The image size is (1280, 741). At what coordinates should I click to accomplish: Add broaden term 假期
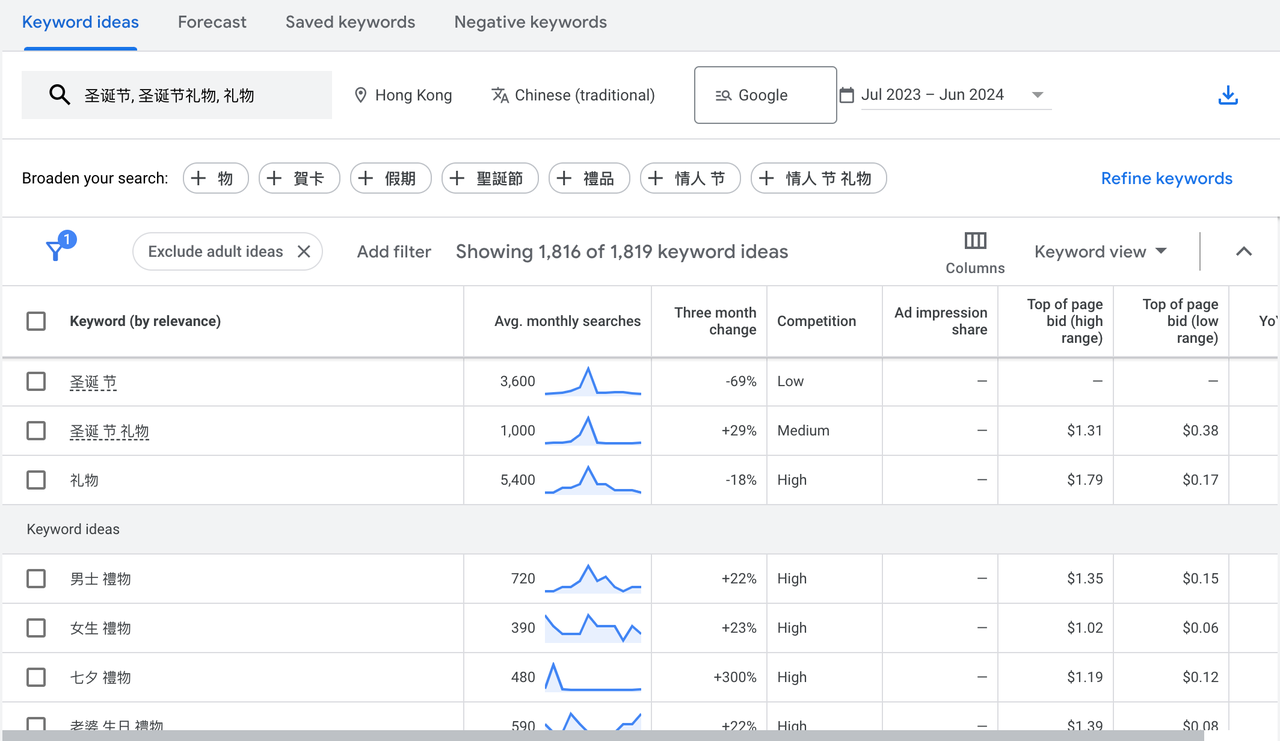[x=391, y=179]
